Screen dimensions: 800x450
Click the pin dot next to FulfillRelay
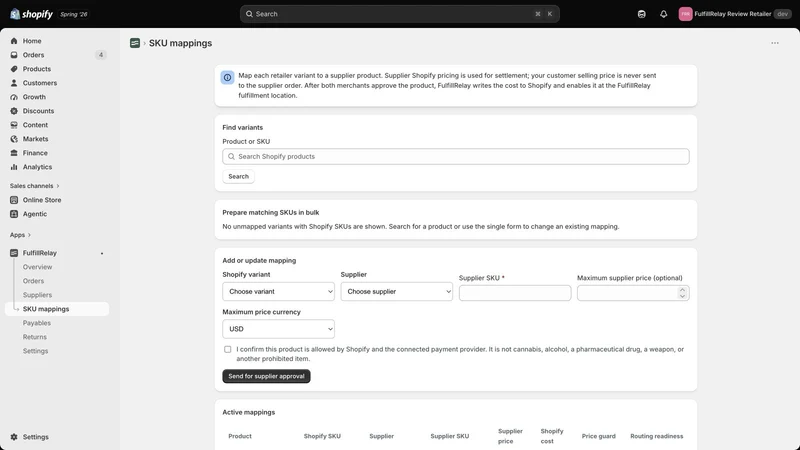[102, 254]
